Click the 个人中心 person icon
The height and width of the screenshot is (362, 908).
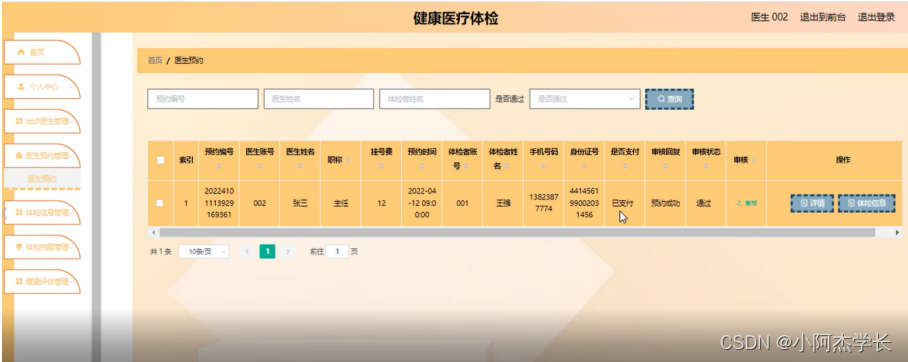(x=21, y=87)
